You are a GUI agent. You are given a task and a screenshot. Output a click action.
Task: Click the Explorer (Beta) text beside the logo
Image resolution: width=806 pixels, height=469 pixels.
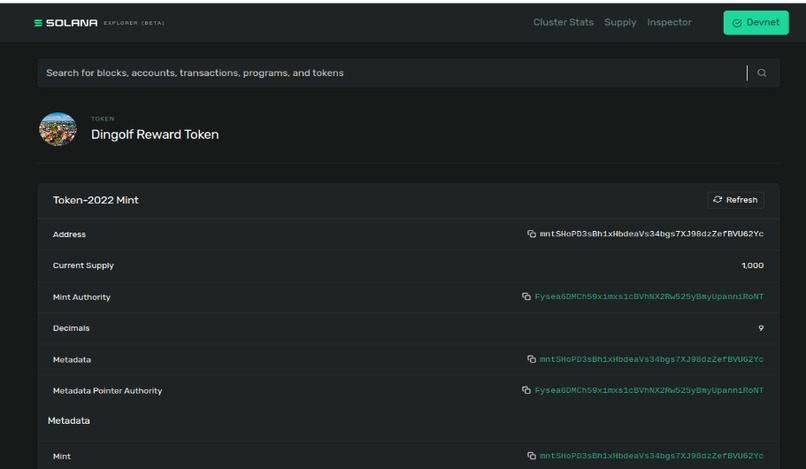(x=134, y=23)
